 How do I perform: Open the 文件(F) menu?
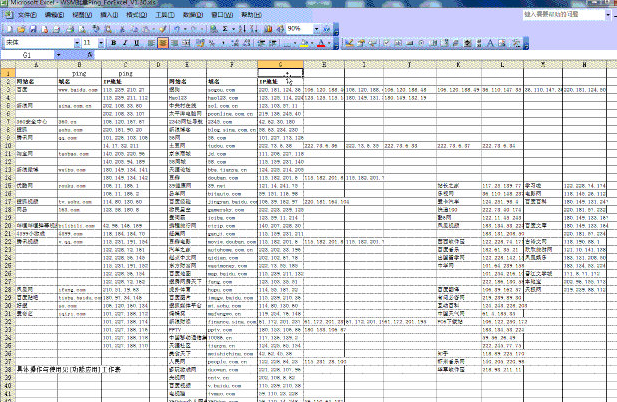tap(27, 15)
